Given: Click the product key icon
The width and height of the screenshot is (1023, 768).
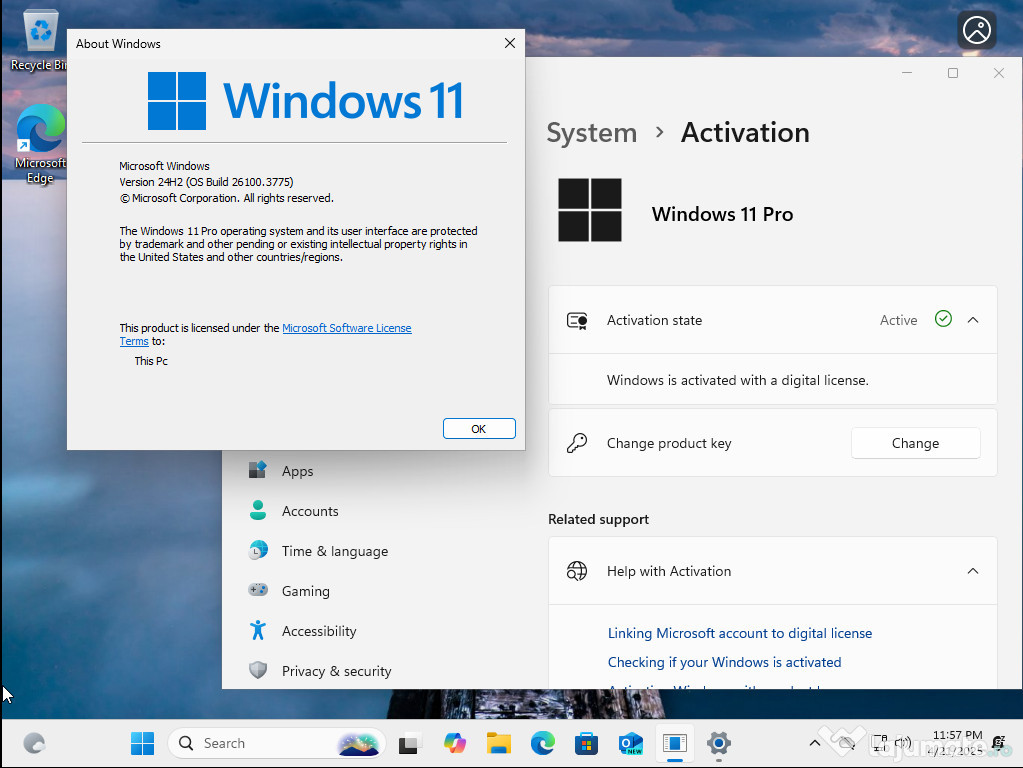Looking at the screenshot, I should (x=577, y=443).
